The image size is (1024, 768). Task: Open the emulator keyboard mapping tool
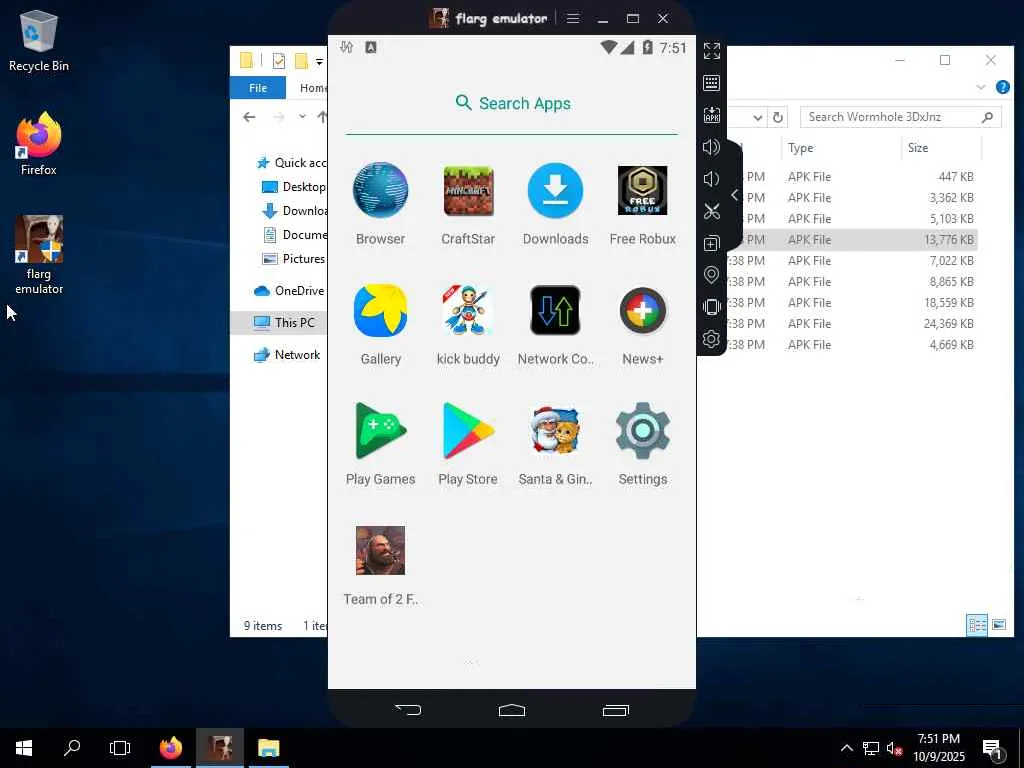coord(711,83)
